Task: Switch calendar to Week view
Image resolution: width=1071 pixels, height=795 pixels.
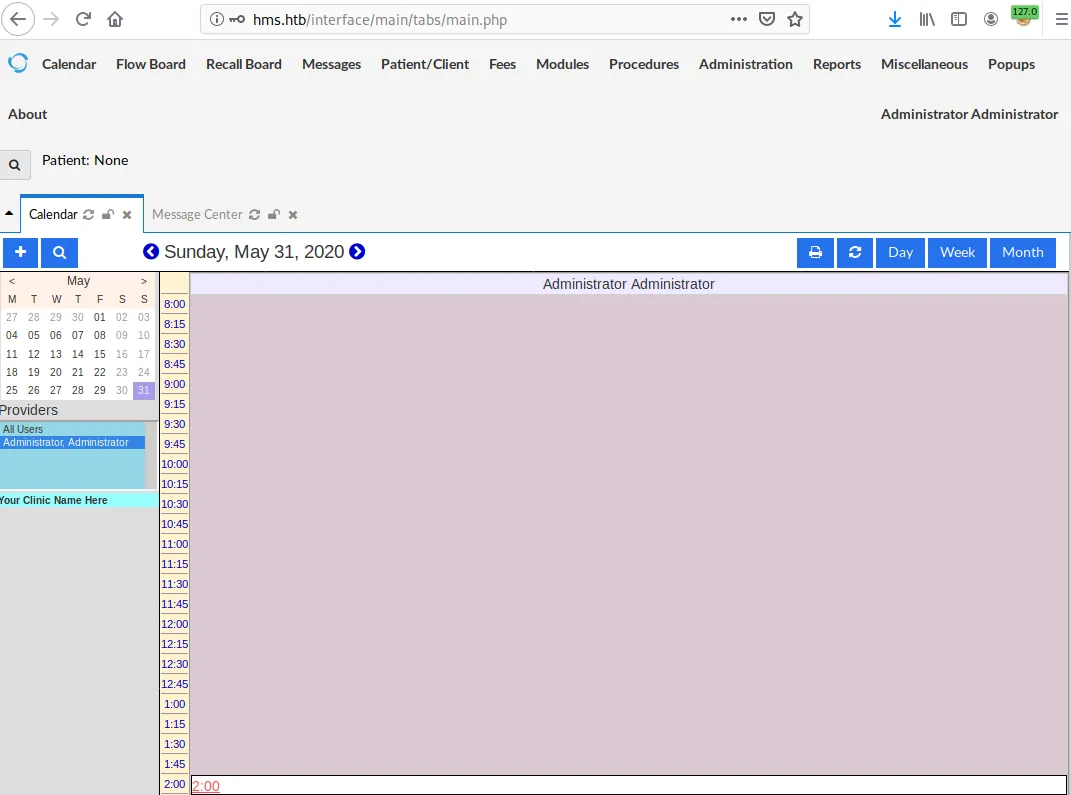Action: coord(957,253)
